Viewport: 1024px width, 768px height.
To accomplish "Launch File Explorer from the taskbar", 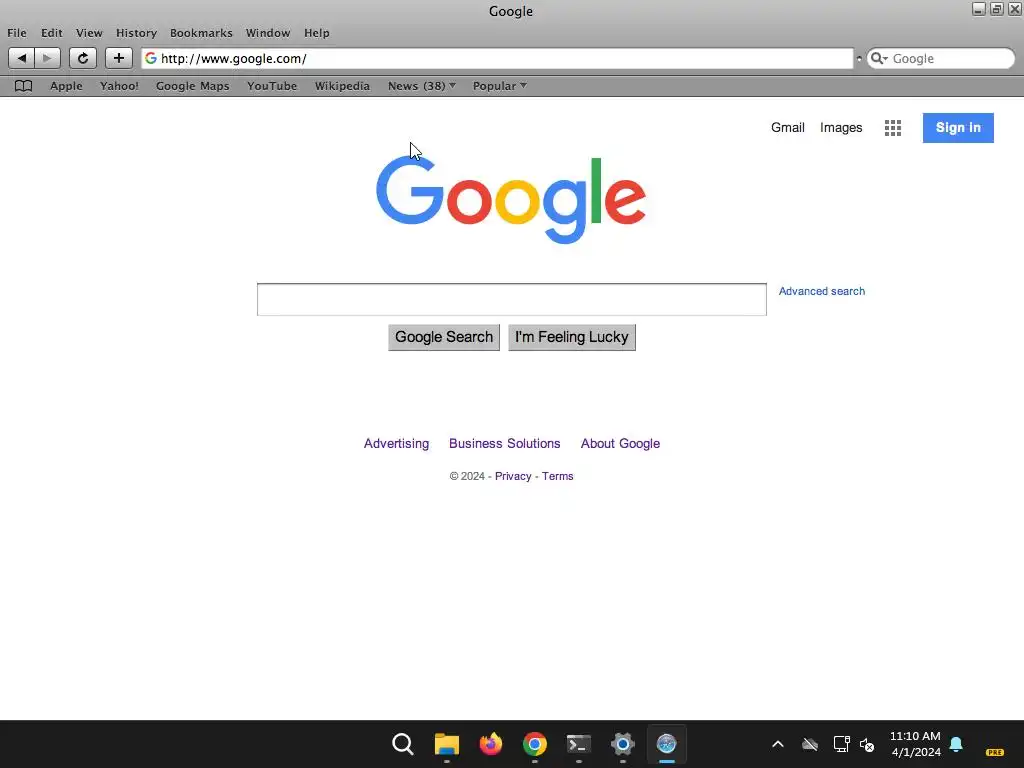I will click(x=447, y=744).
